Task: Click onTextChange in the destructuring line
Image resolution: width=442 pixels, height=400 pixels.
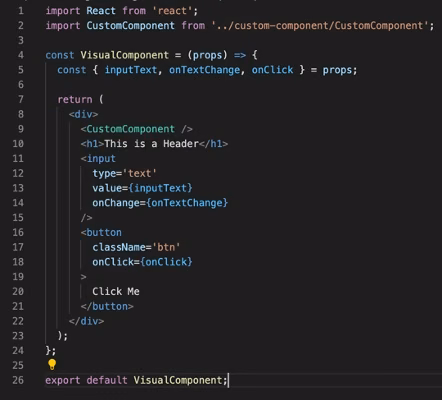Action: pos(204,70)
